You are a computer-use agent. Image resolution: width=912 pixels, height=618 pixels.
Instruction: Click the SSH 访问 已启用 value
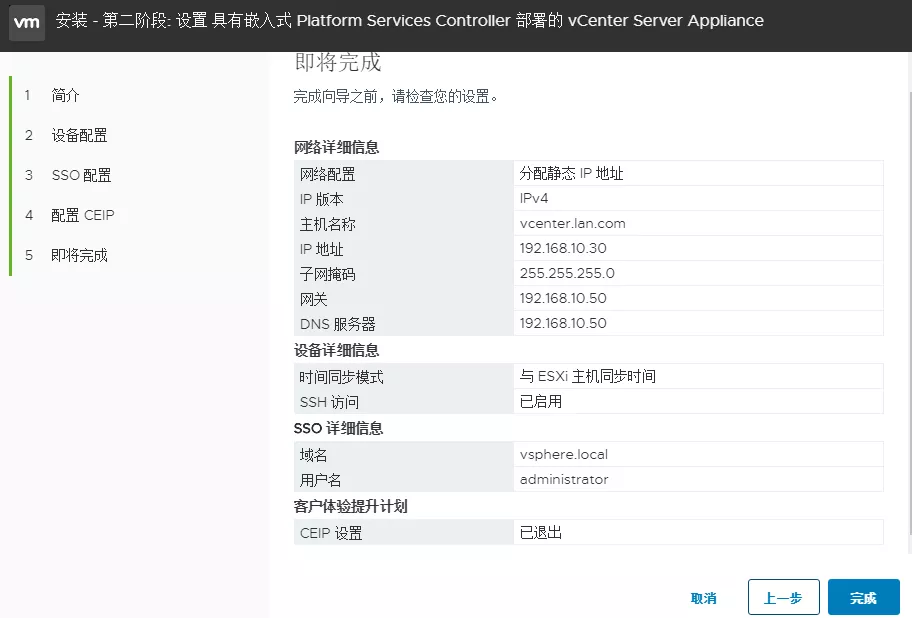click(541, 401)
